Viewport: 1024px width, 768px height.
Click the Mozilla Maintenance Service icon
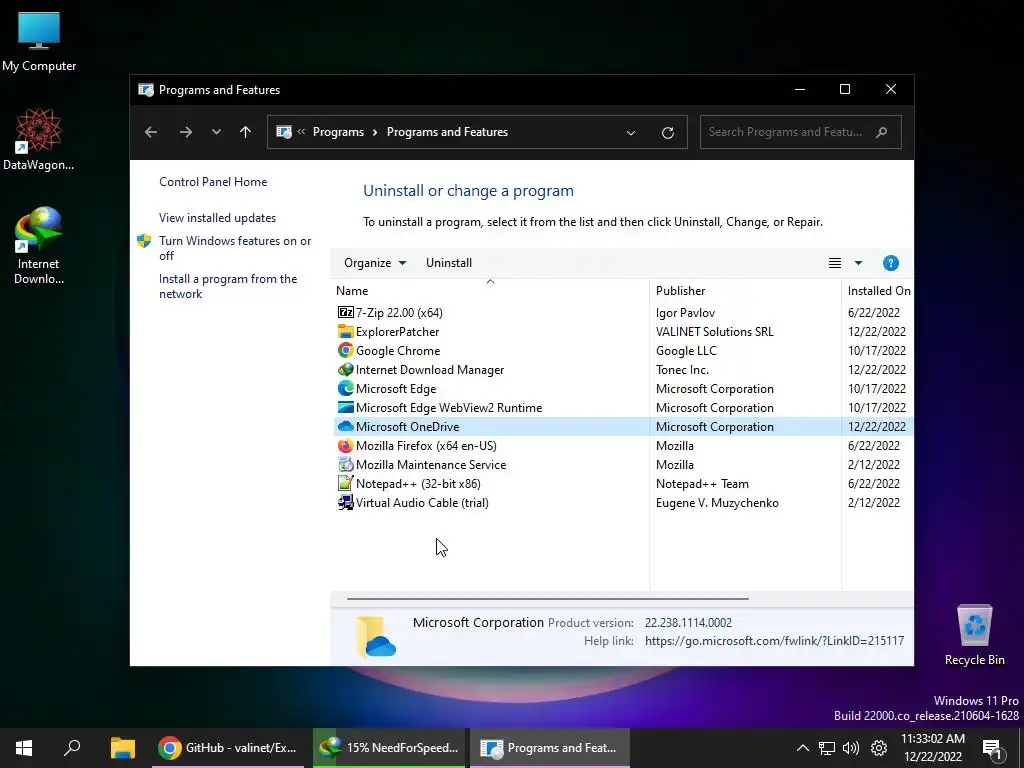point(345,464)
